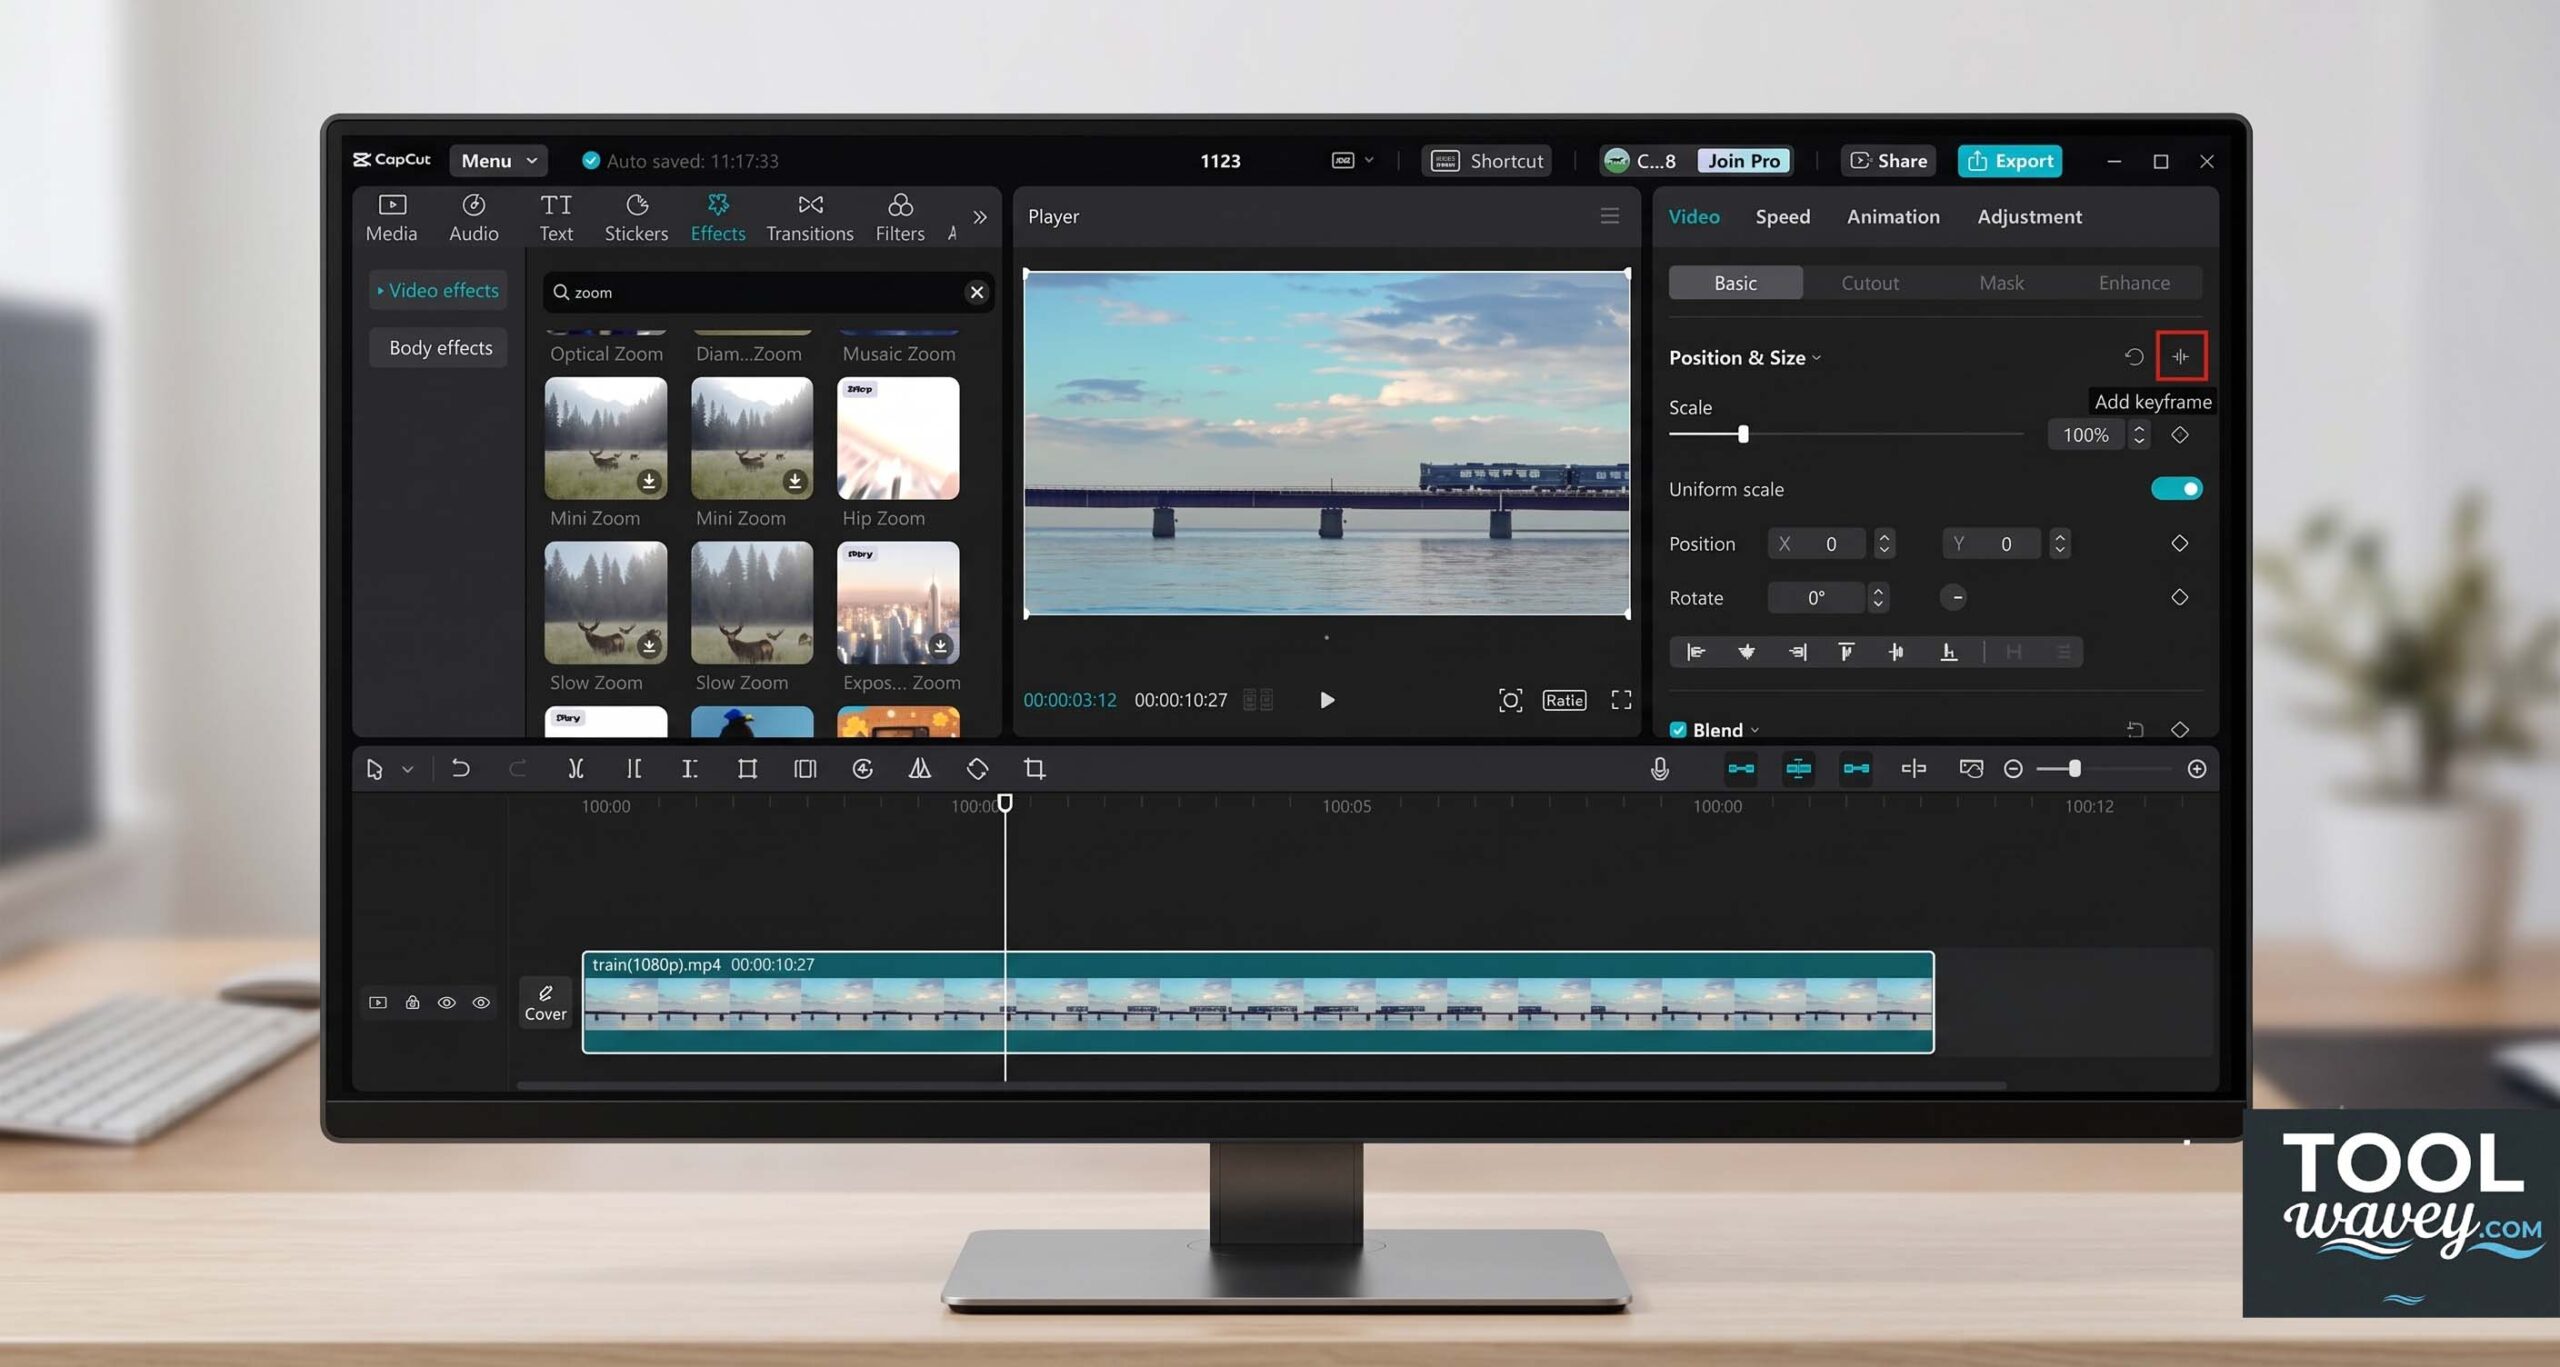Undo the last action in timeline toolbar
This screenshot has height=1367, width=2560.
click(x=460, y=768)
